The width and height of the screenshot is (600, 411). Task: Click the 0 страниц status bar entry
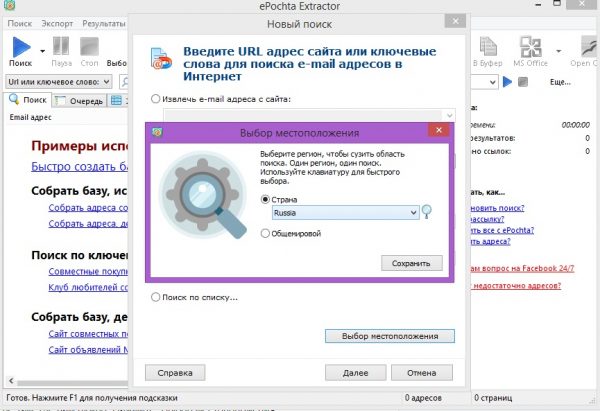click(x=493, y=398)
